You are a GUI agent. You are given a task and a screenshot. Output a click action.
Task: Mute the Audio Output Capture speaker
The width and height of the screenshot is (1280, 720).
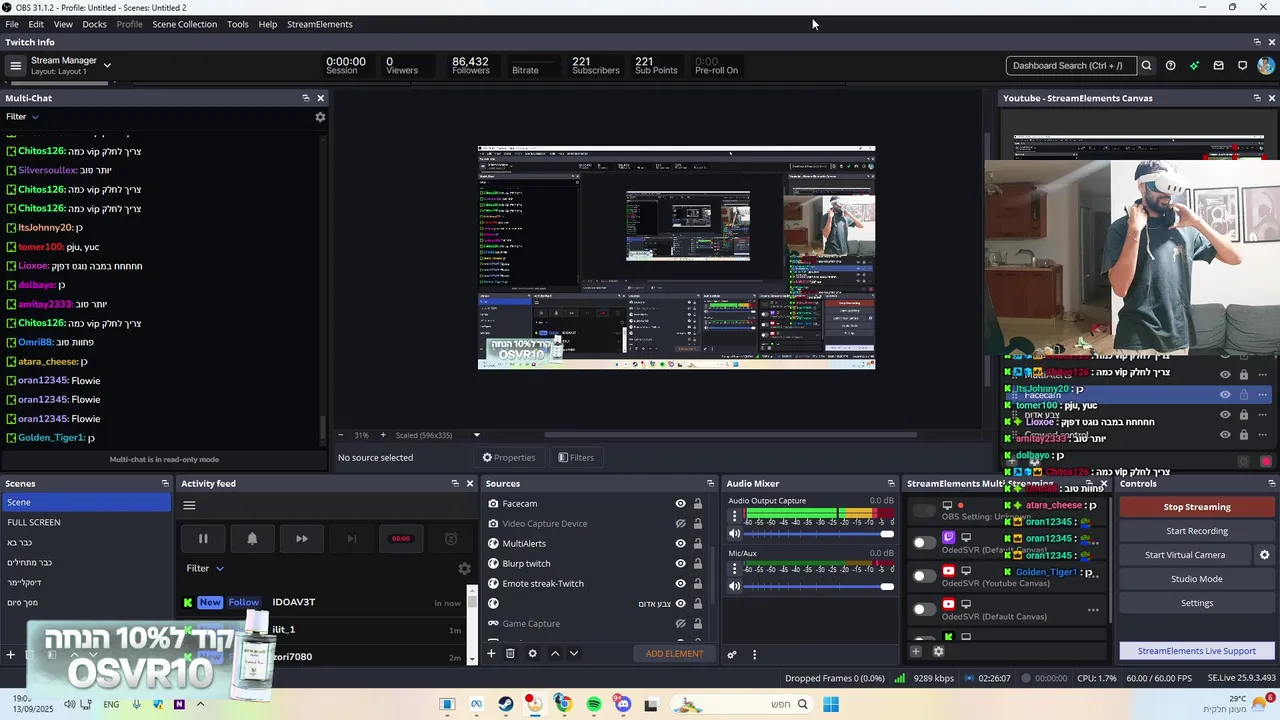(x=735, y=534)
